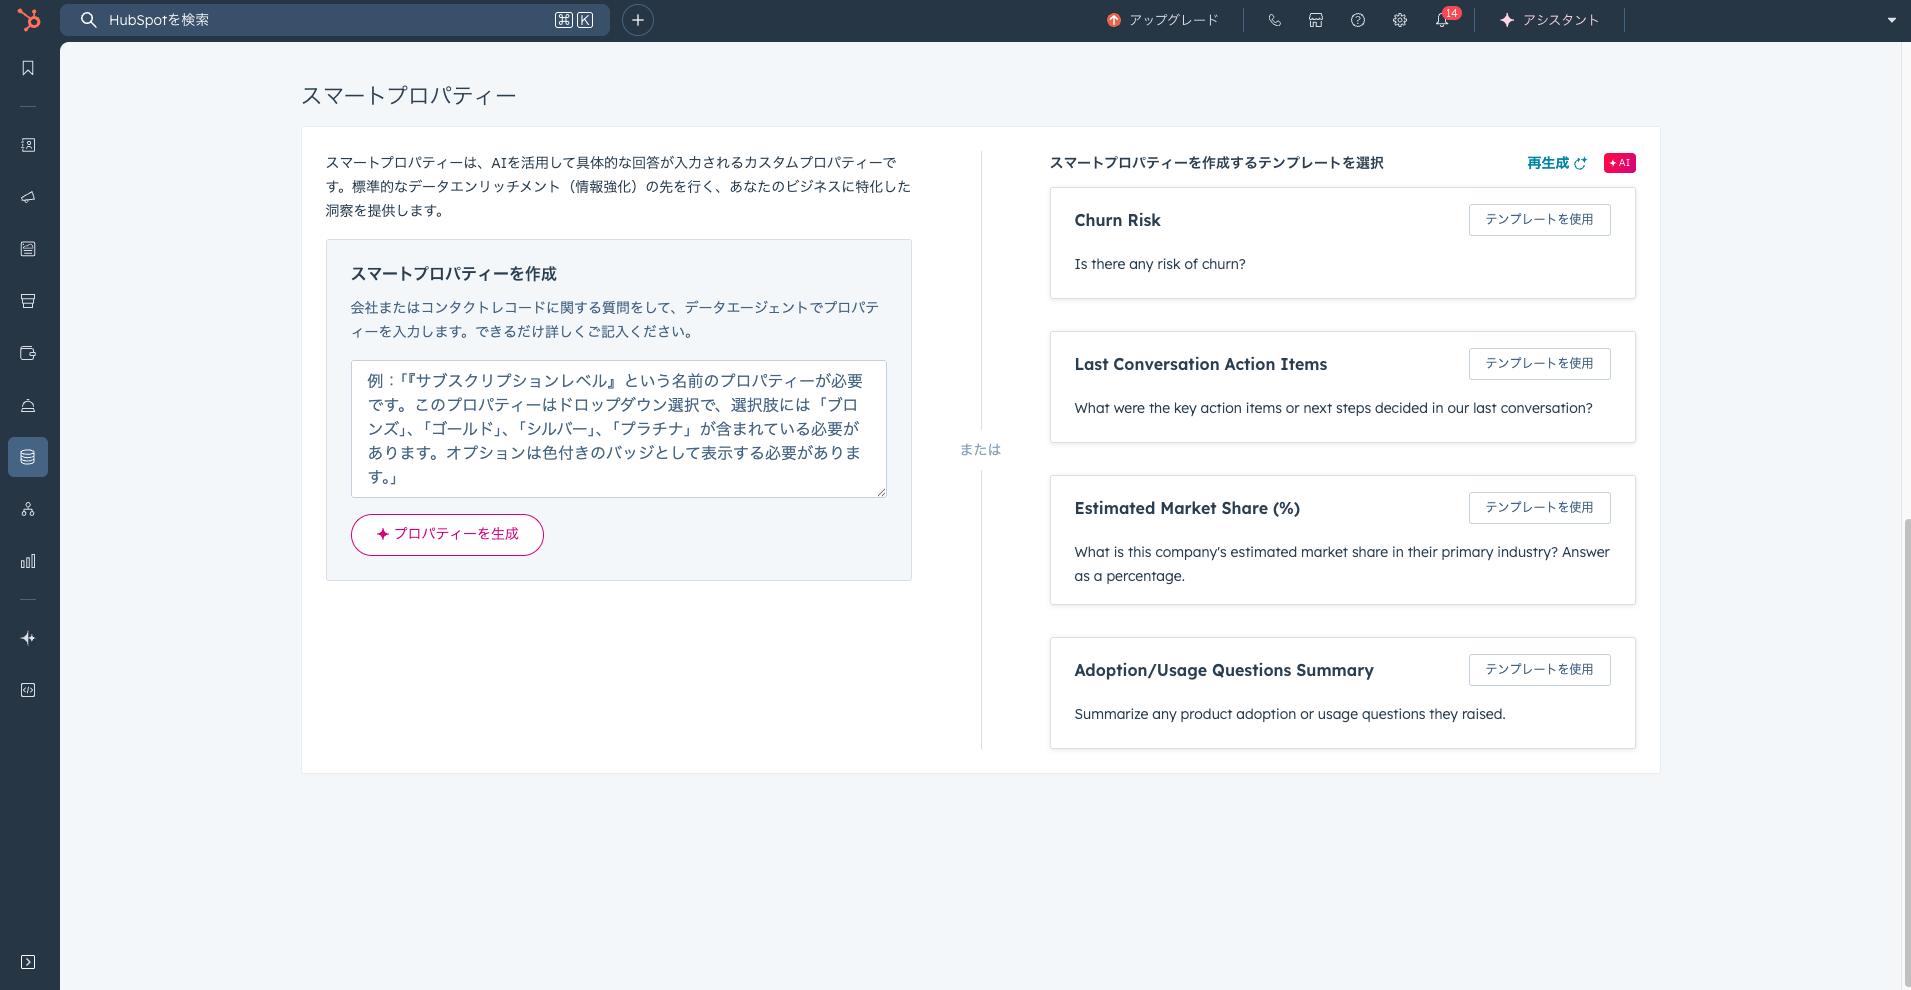This screenshot has height=990, width=1911.
Task: Click the プロパティーを生成 button
Action: point(447,535)
